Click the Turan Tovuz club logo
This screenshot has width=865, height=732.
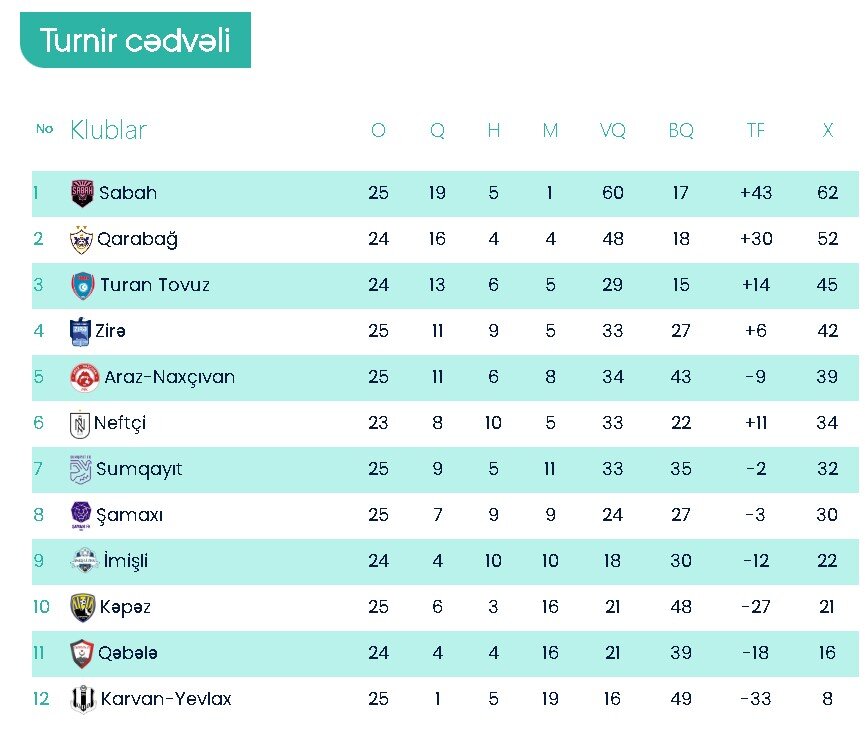[82, 285]
